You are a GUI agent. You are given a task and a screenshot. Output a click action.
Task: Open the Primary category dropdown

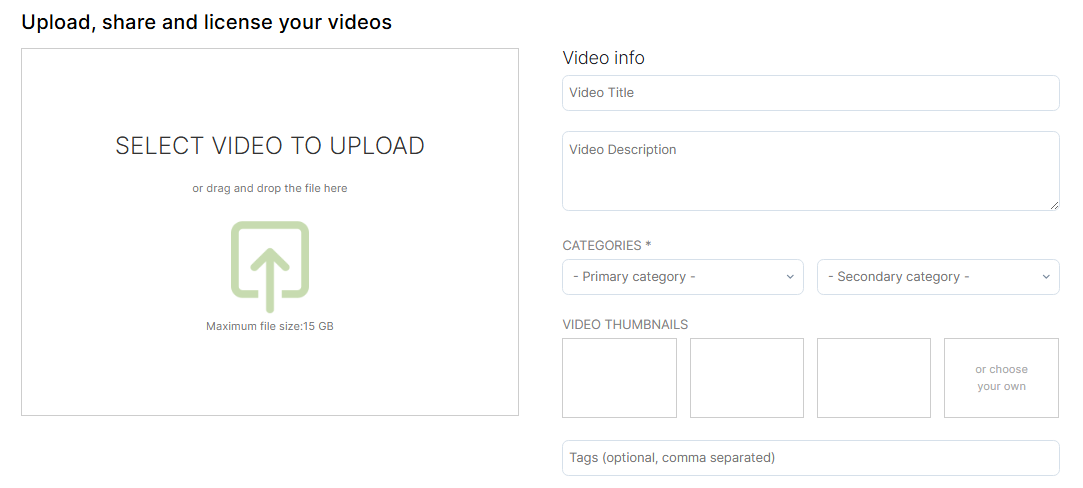(x=682, y=277)
